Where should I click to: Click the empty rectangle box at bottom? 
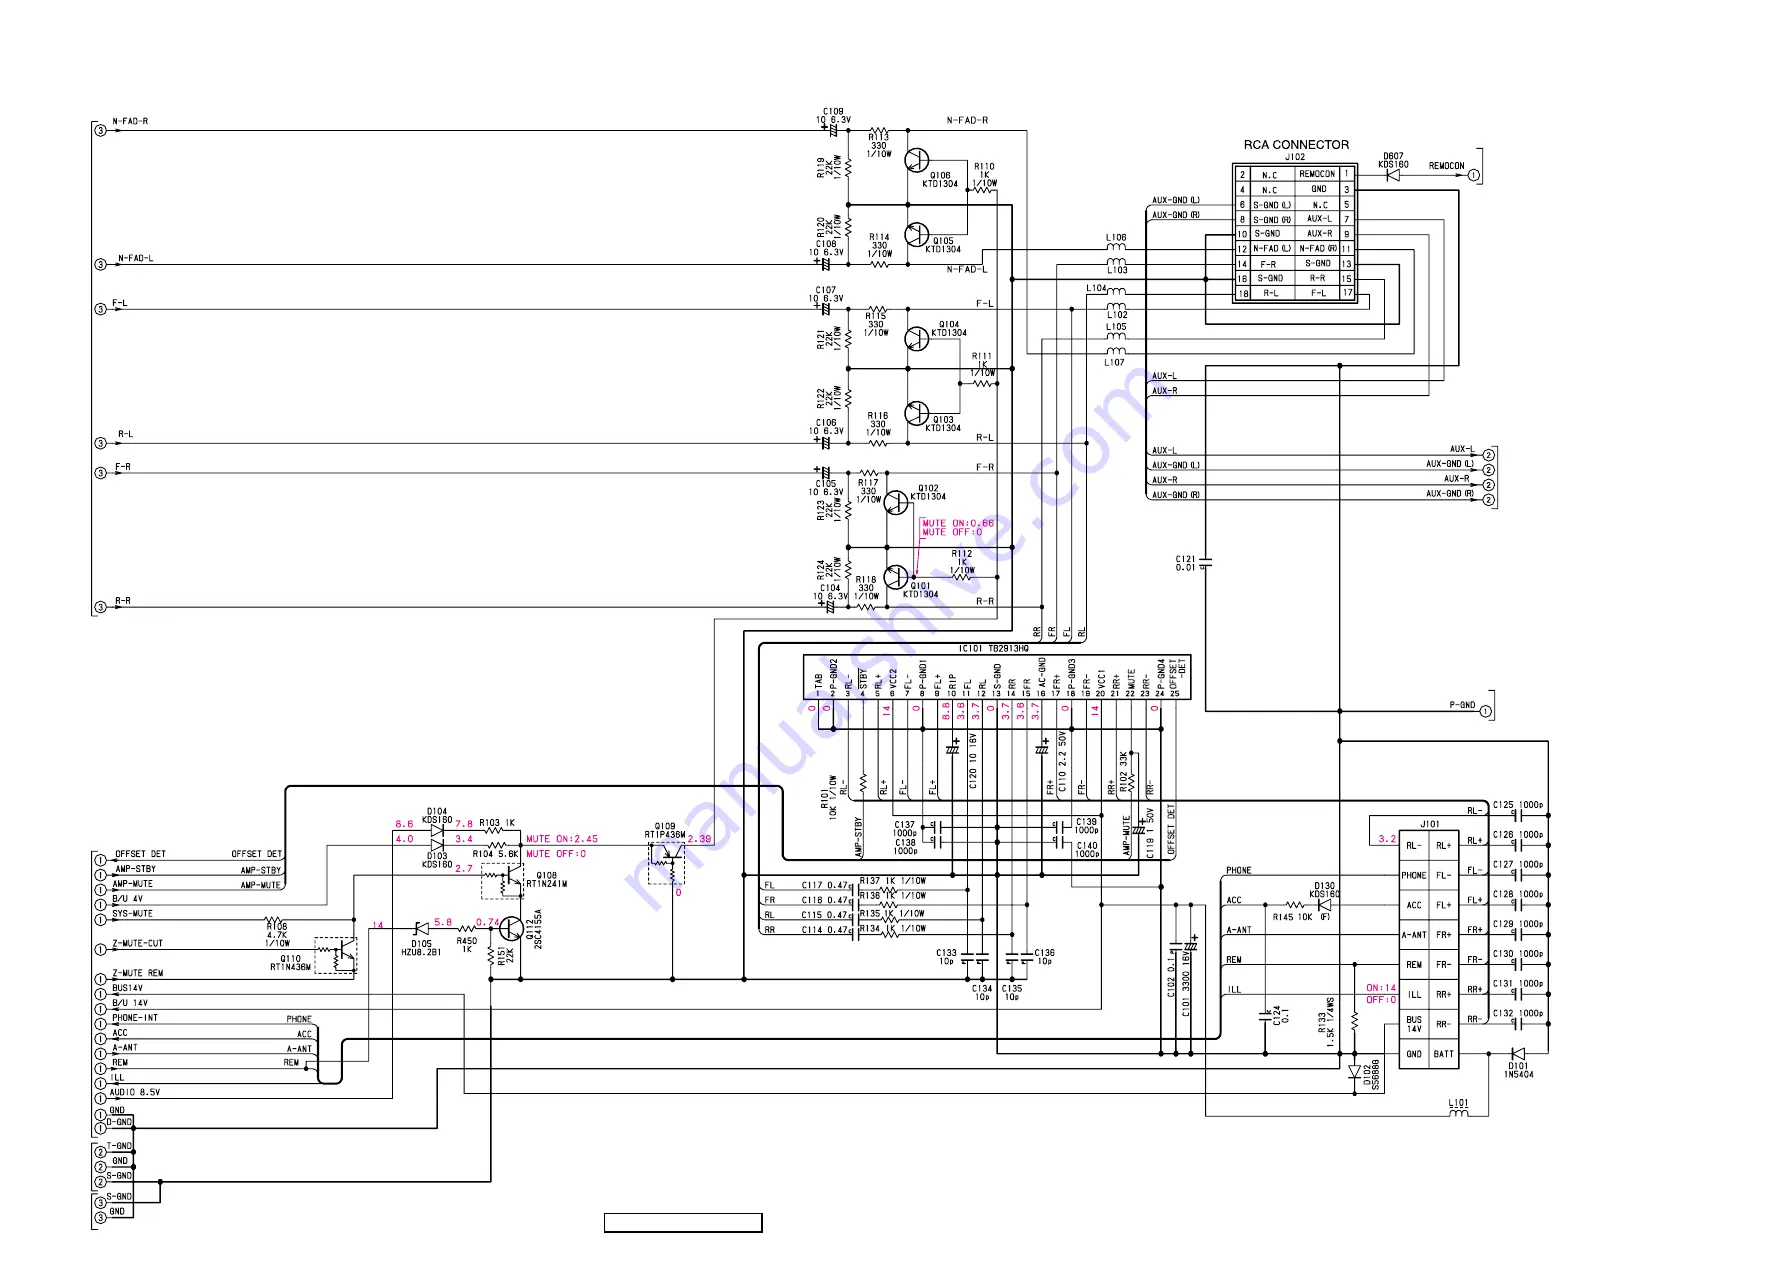683,1223
